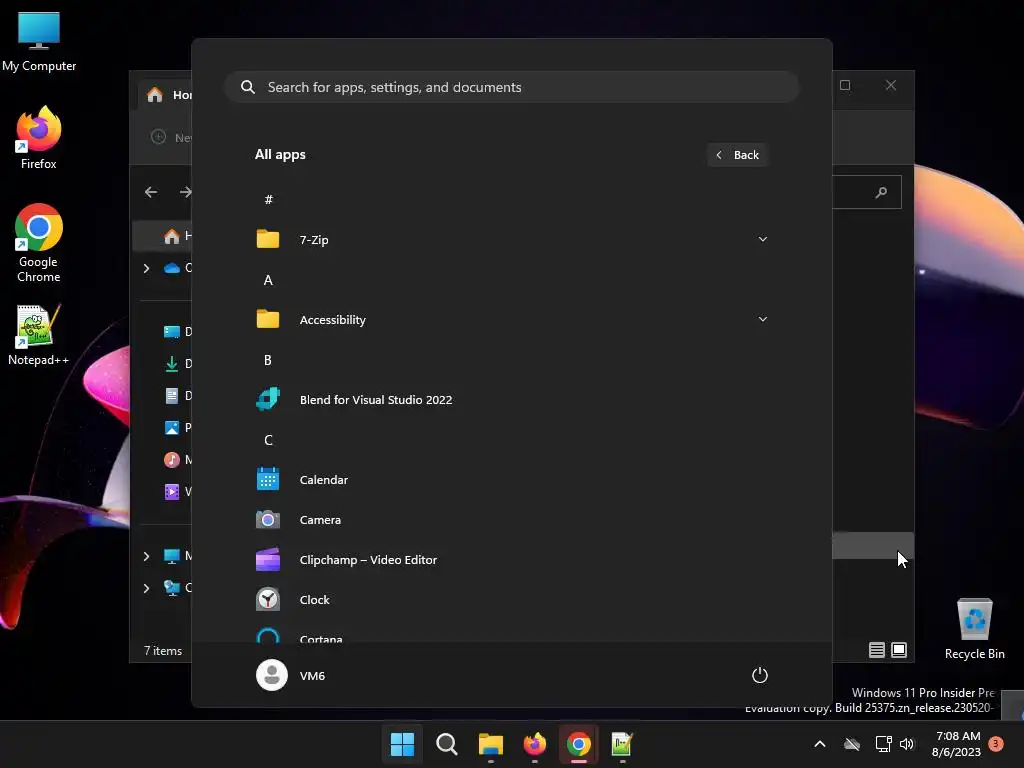1024x768 pixels.
Task: Open taskbar Search icon
Action: coord(447,744)
